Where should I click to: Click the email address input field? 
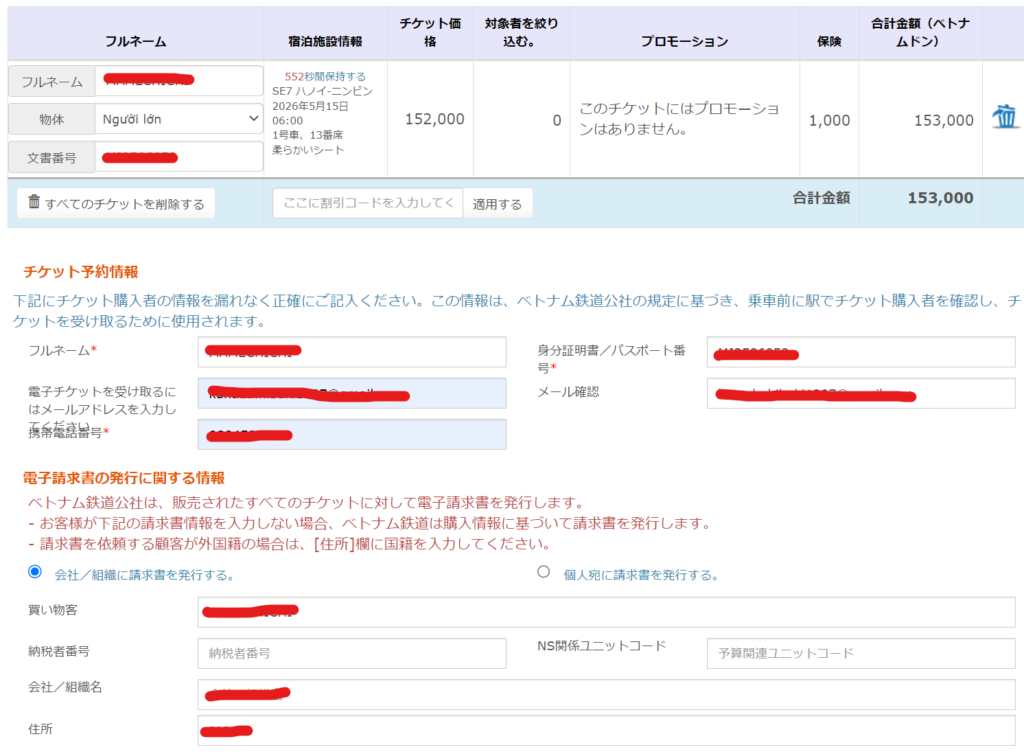tap(351, 393)
